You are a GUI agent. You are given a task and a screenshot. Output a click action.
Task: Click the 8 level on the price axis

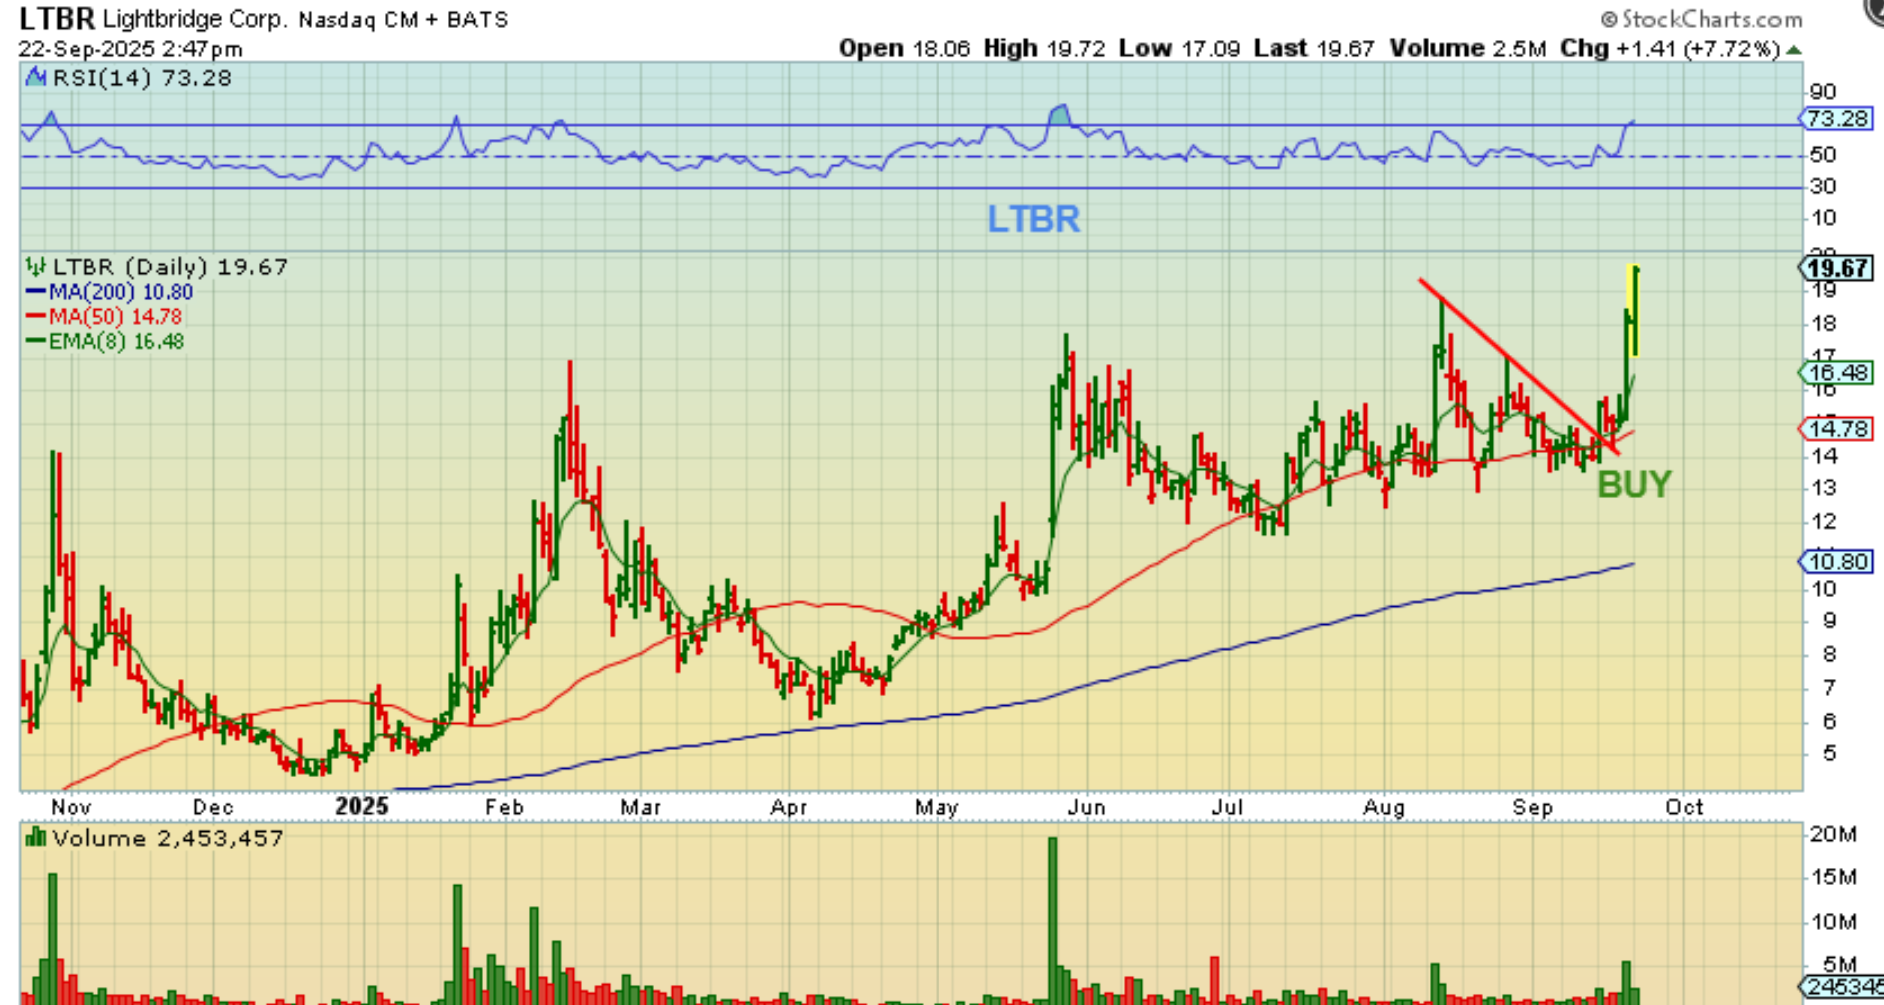[x=1829, y=654]
